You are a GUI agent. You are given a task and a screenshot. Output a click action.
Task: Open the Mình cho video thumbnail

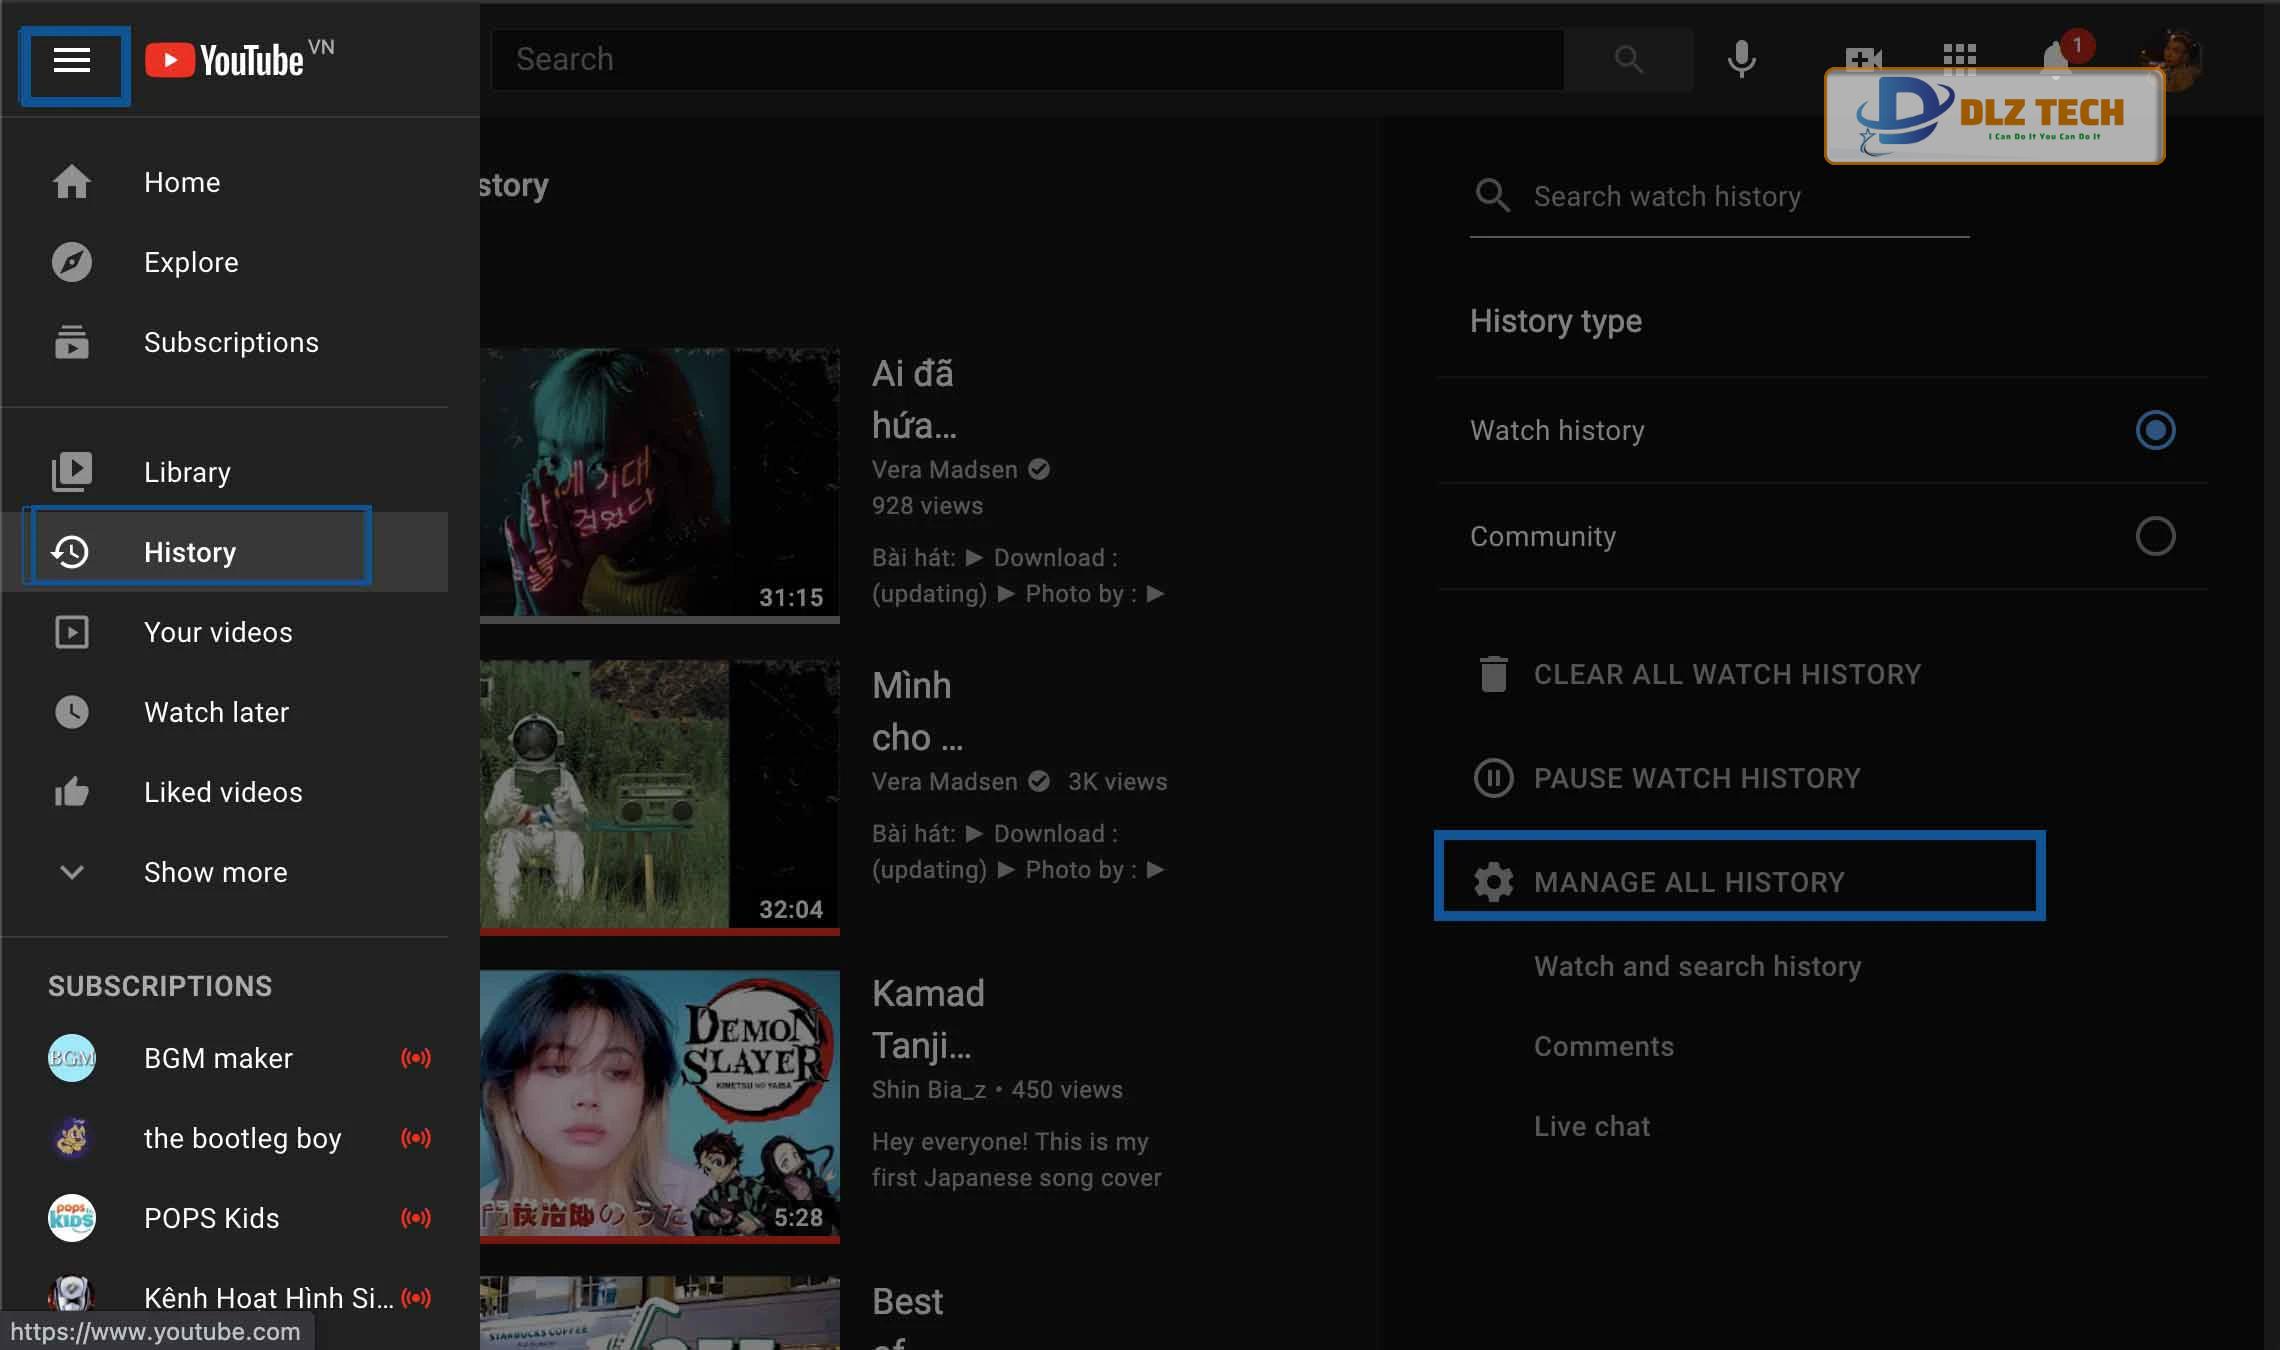[x=660, y=796]
